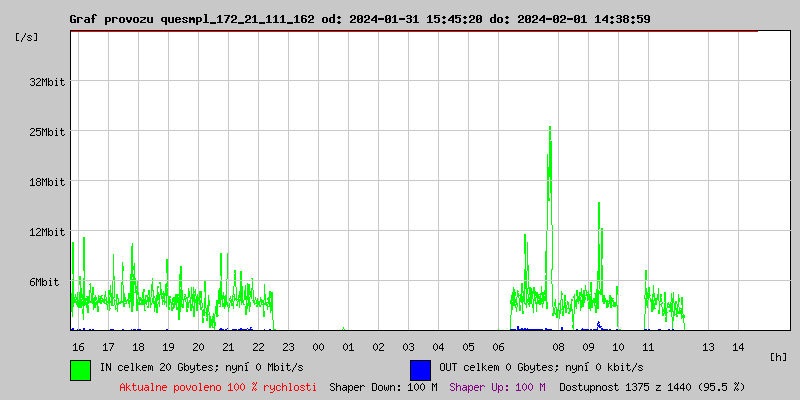The width and height of the screenshot is (800, 400).
Task: Click the tallest green traffic peak near 25Mbit
Action: coord(549,130)
